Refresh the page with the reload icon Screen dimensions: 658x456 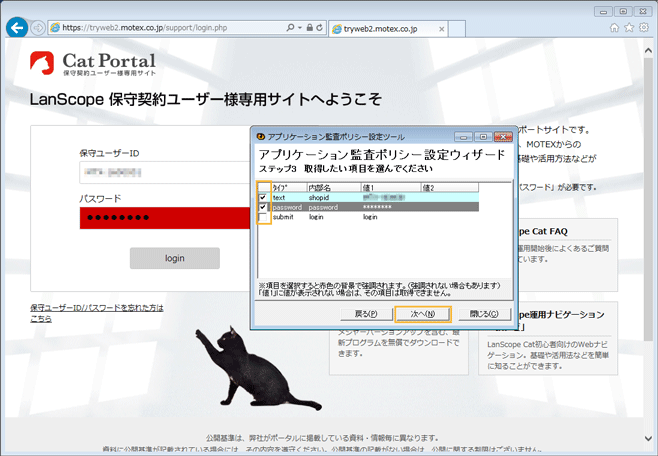click(x=319, y=28)
